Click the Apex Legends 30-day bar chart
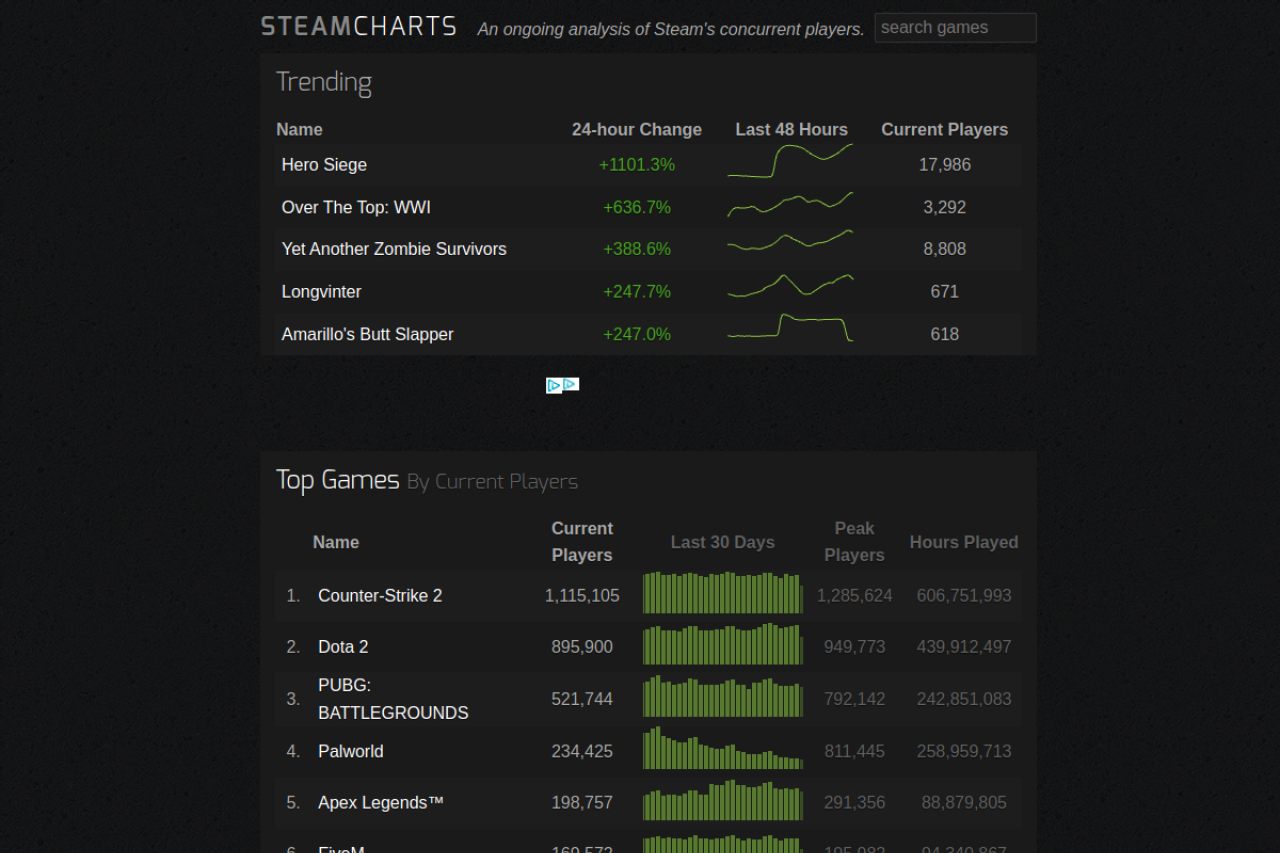 [x=723, y=800]
